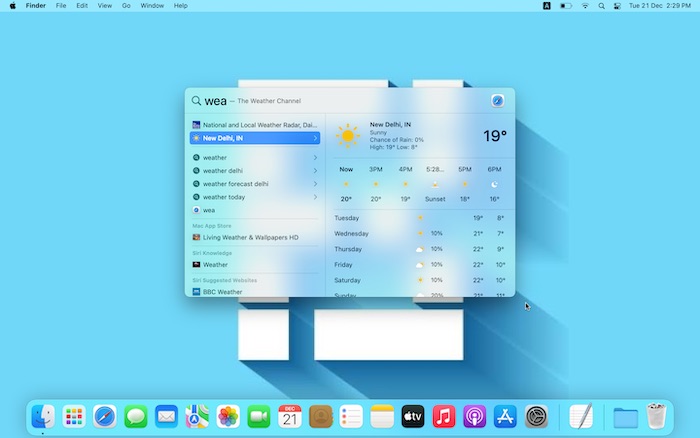The image size is (700, 438).
Task: Select National and Local Weather Radar result
Action: tap(254, 125)
